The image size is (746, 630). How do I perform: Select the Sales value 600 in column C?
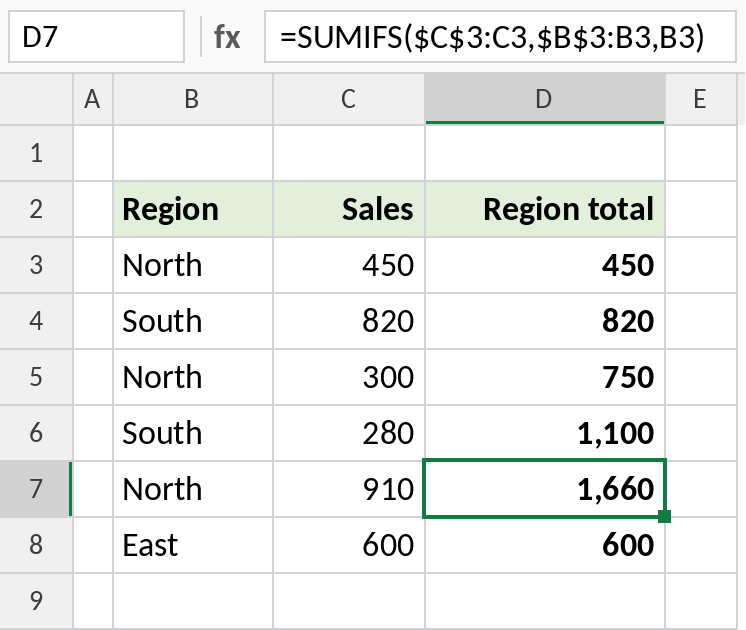tap(349, 545)
